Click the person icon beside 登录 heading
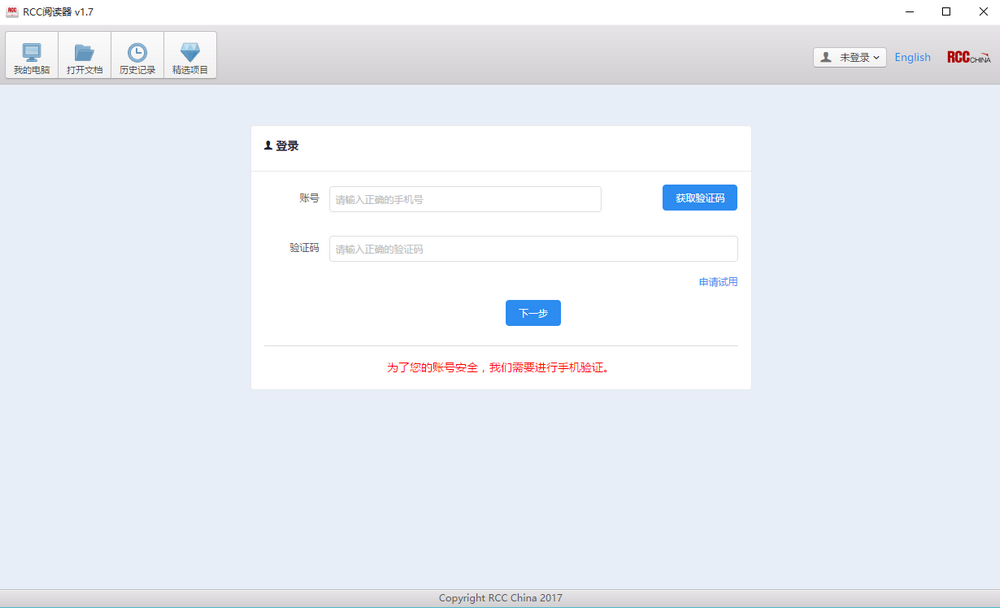This screenshot has height=608, width=1000. 268,145
